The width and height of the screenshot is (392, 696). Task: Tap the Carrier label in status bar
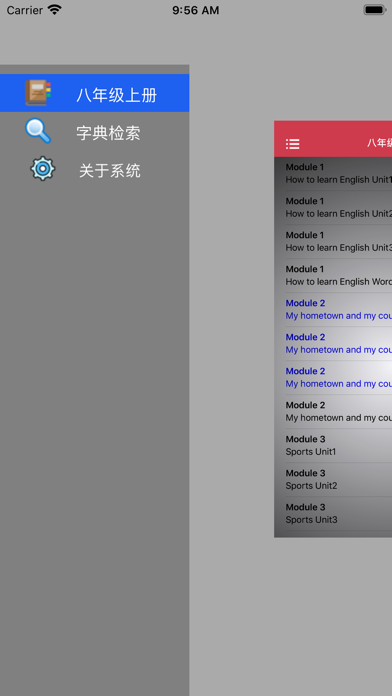[x=25, y=10]
